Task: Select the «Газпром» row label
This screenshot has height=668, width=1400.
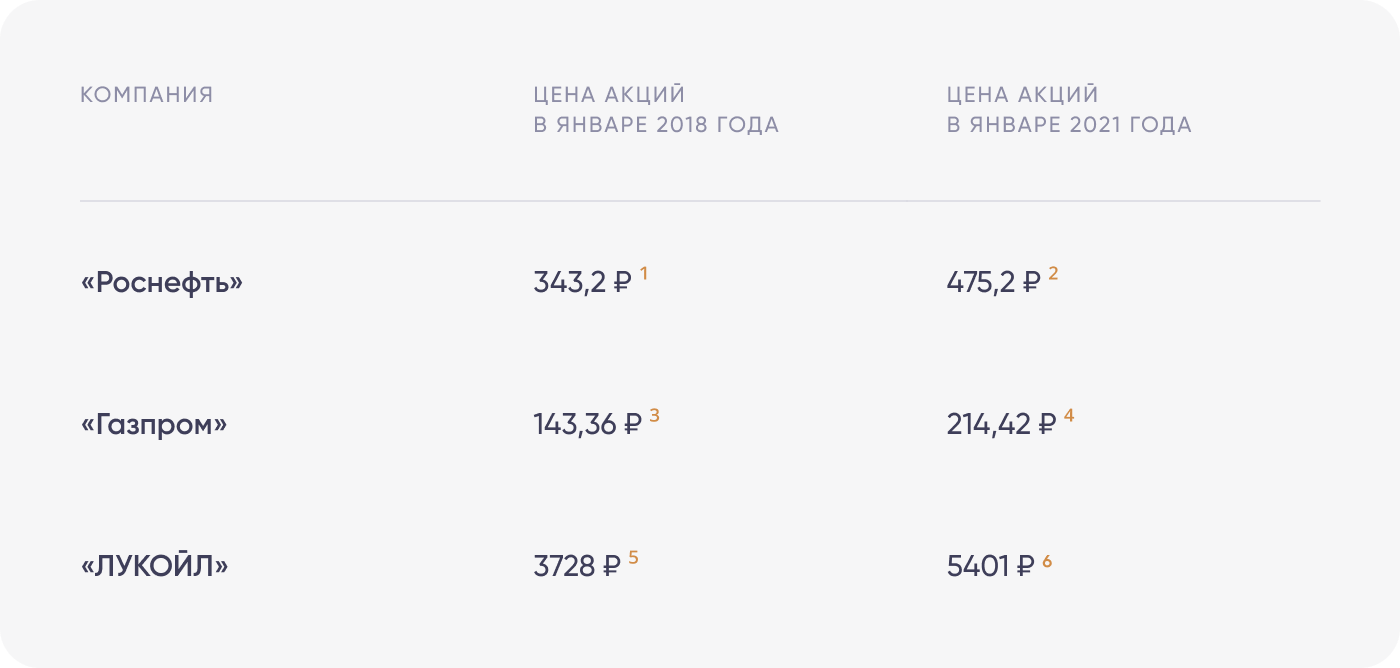Action: (x=154, y=425)
